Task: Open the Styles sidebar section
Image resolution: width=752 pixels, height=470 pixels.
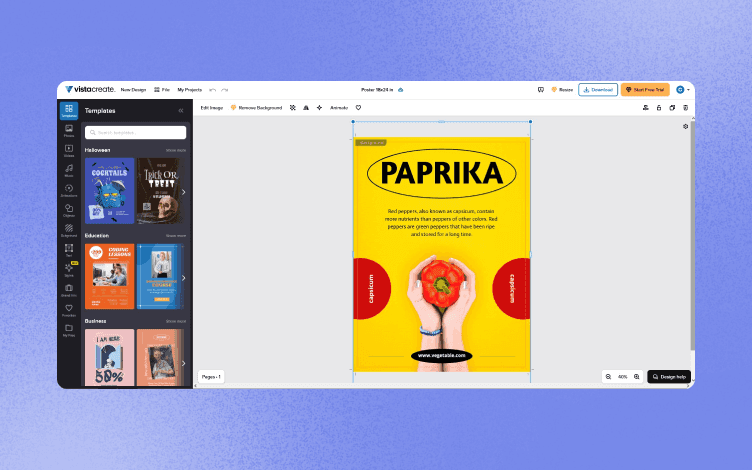Action: 69,270
